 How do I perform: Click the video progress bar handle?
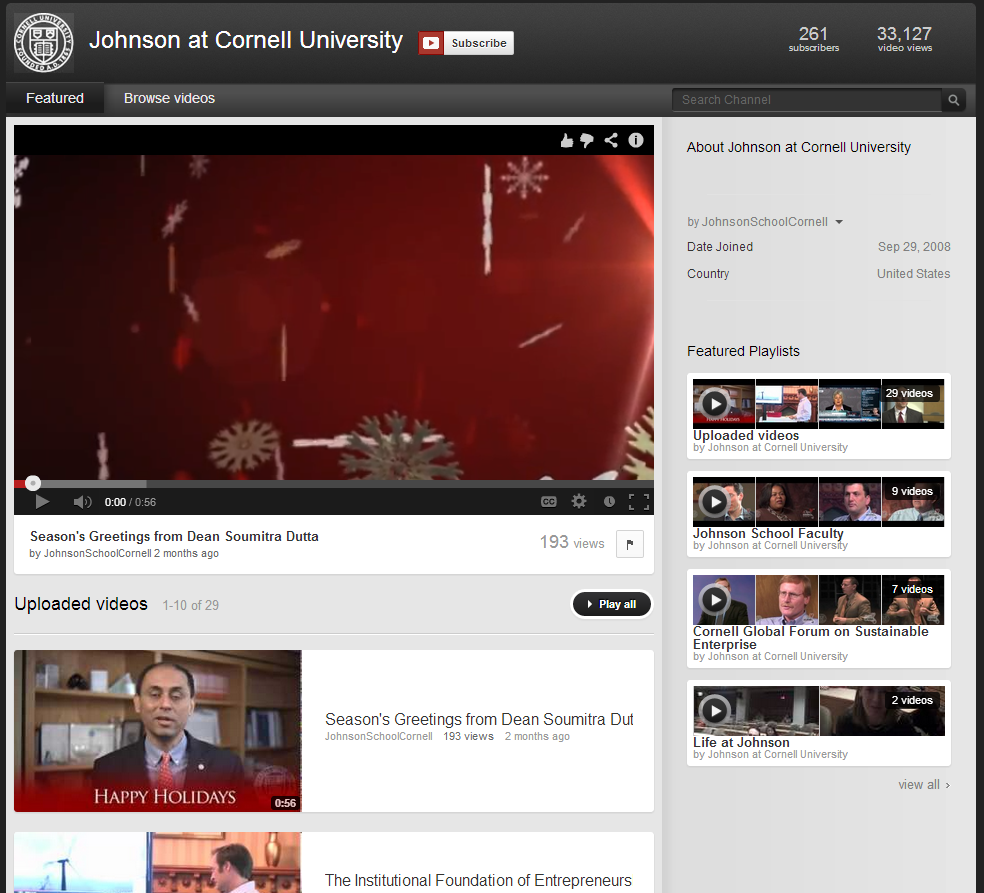pos(33,483)
